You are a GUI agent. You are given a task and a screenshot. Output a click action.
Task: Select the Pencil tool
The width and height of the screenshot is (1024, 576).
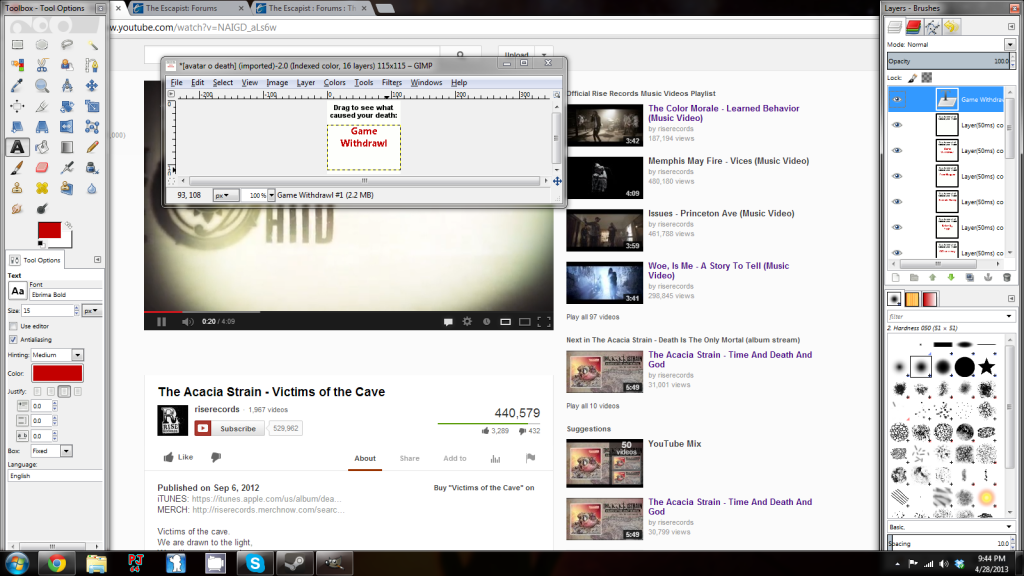pyautogui.click(x=92, y=147)
